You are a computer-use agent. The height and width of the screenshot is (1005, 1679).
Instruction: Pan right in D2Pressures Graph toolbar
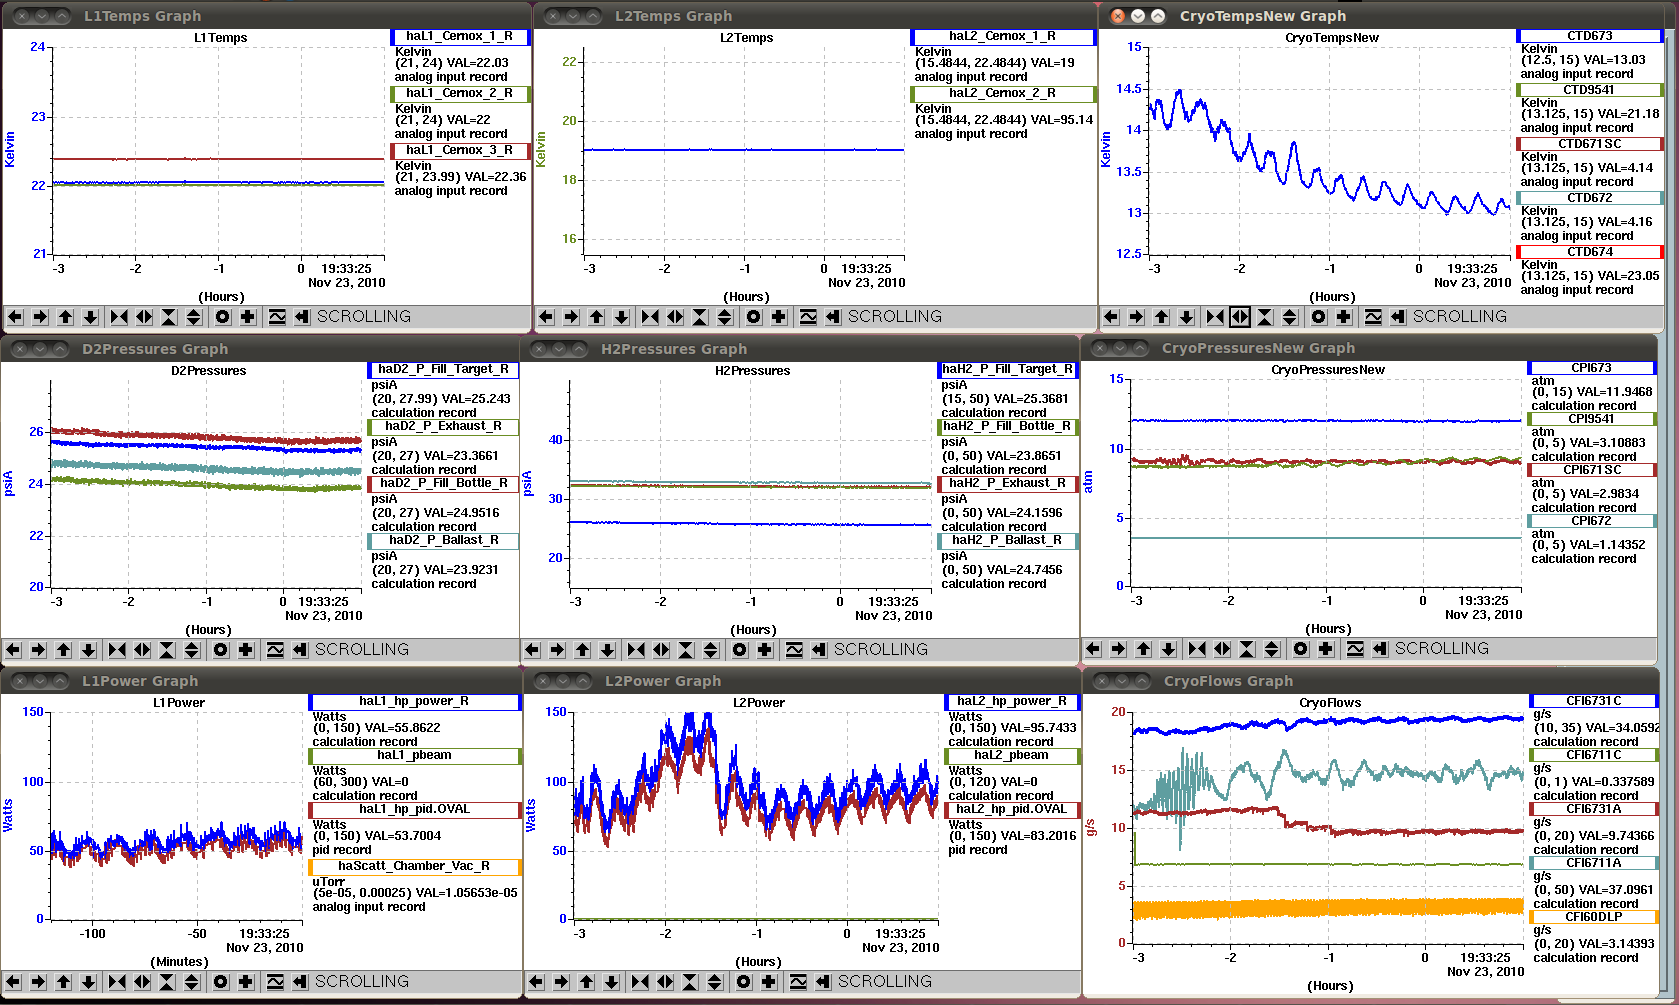[38, 650]
